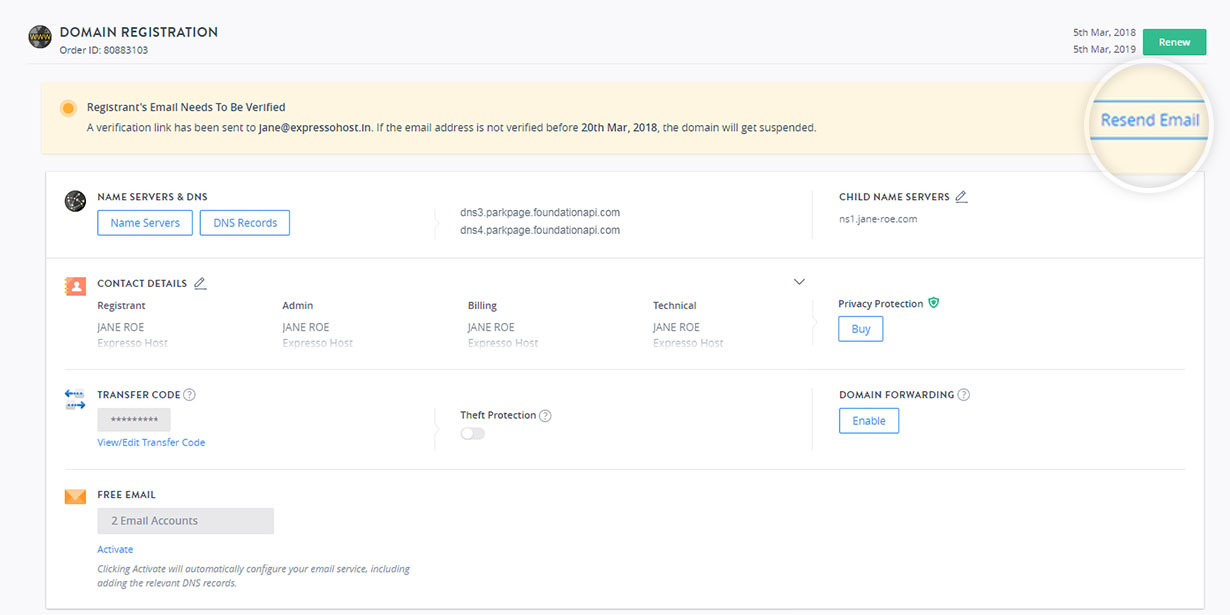Click the Contact Details card icon

pos(75,286)
